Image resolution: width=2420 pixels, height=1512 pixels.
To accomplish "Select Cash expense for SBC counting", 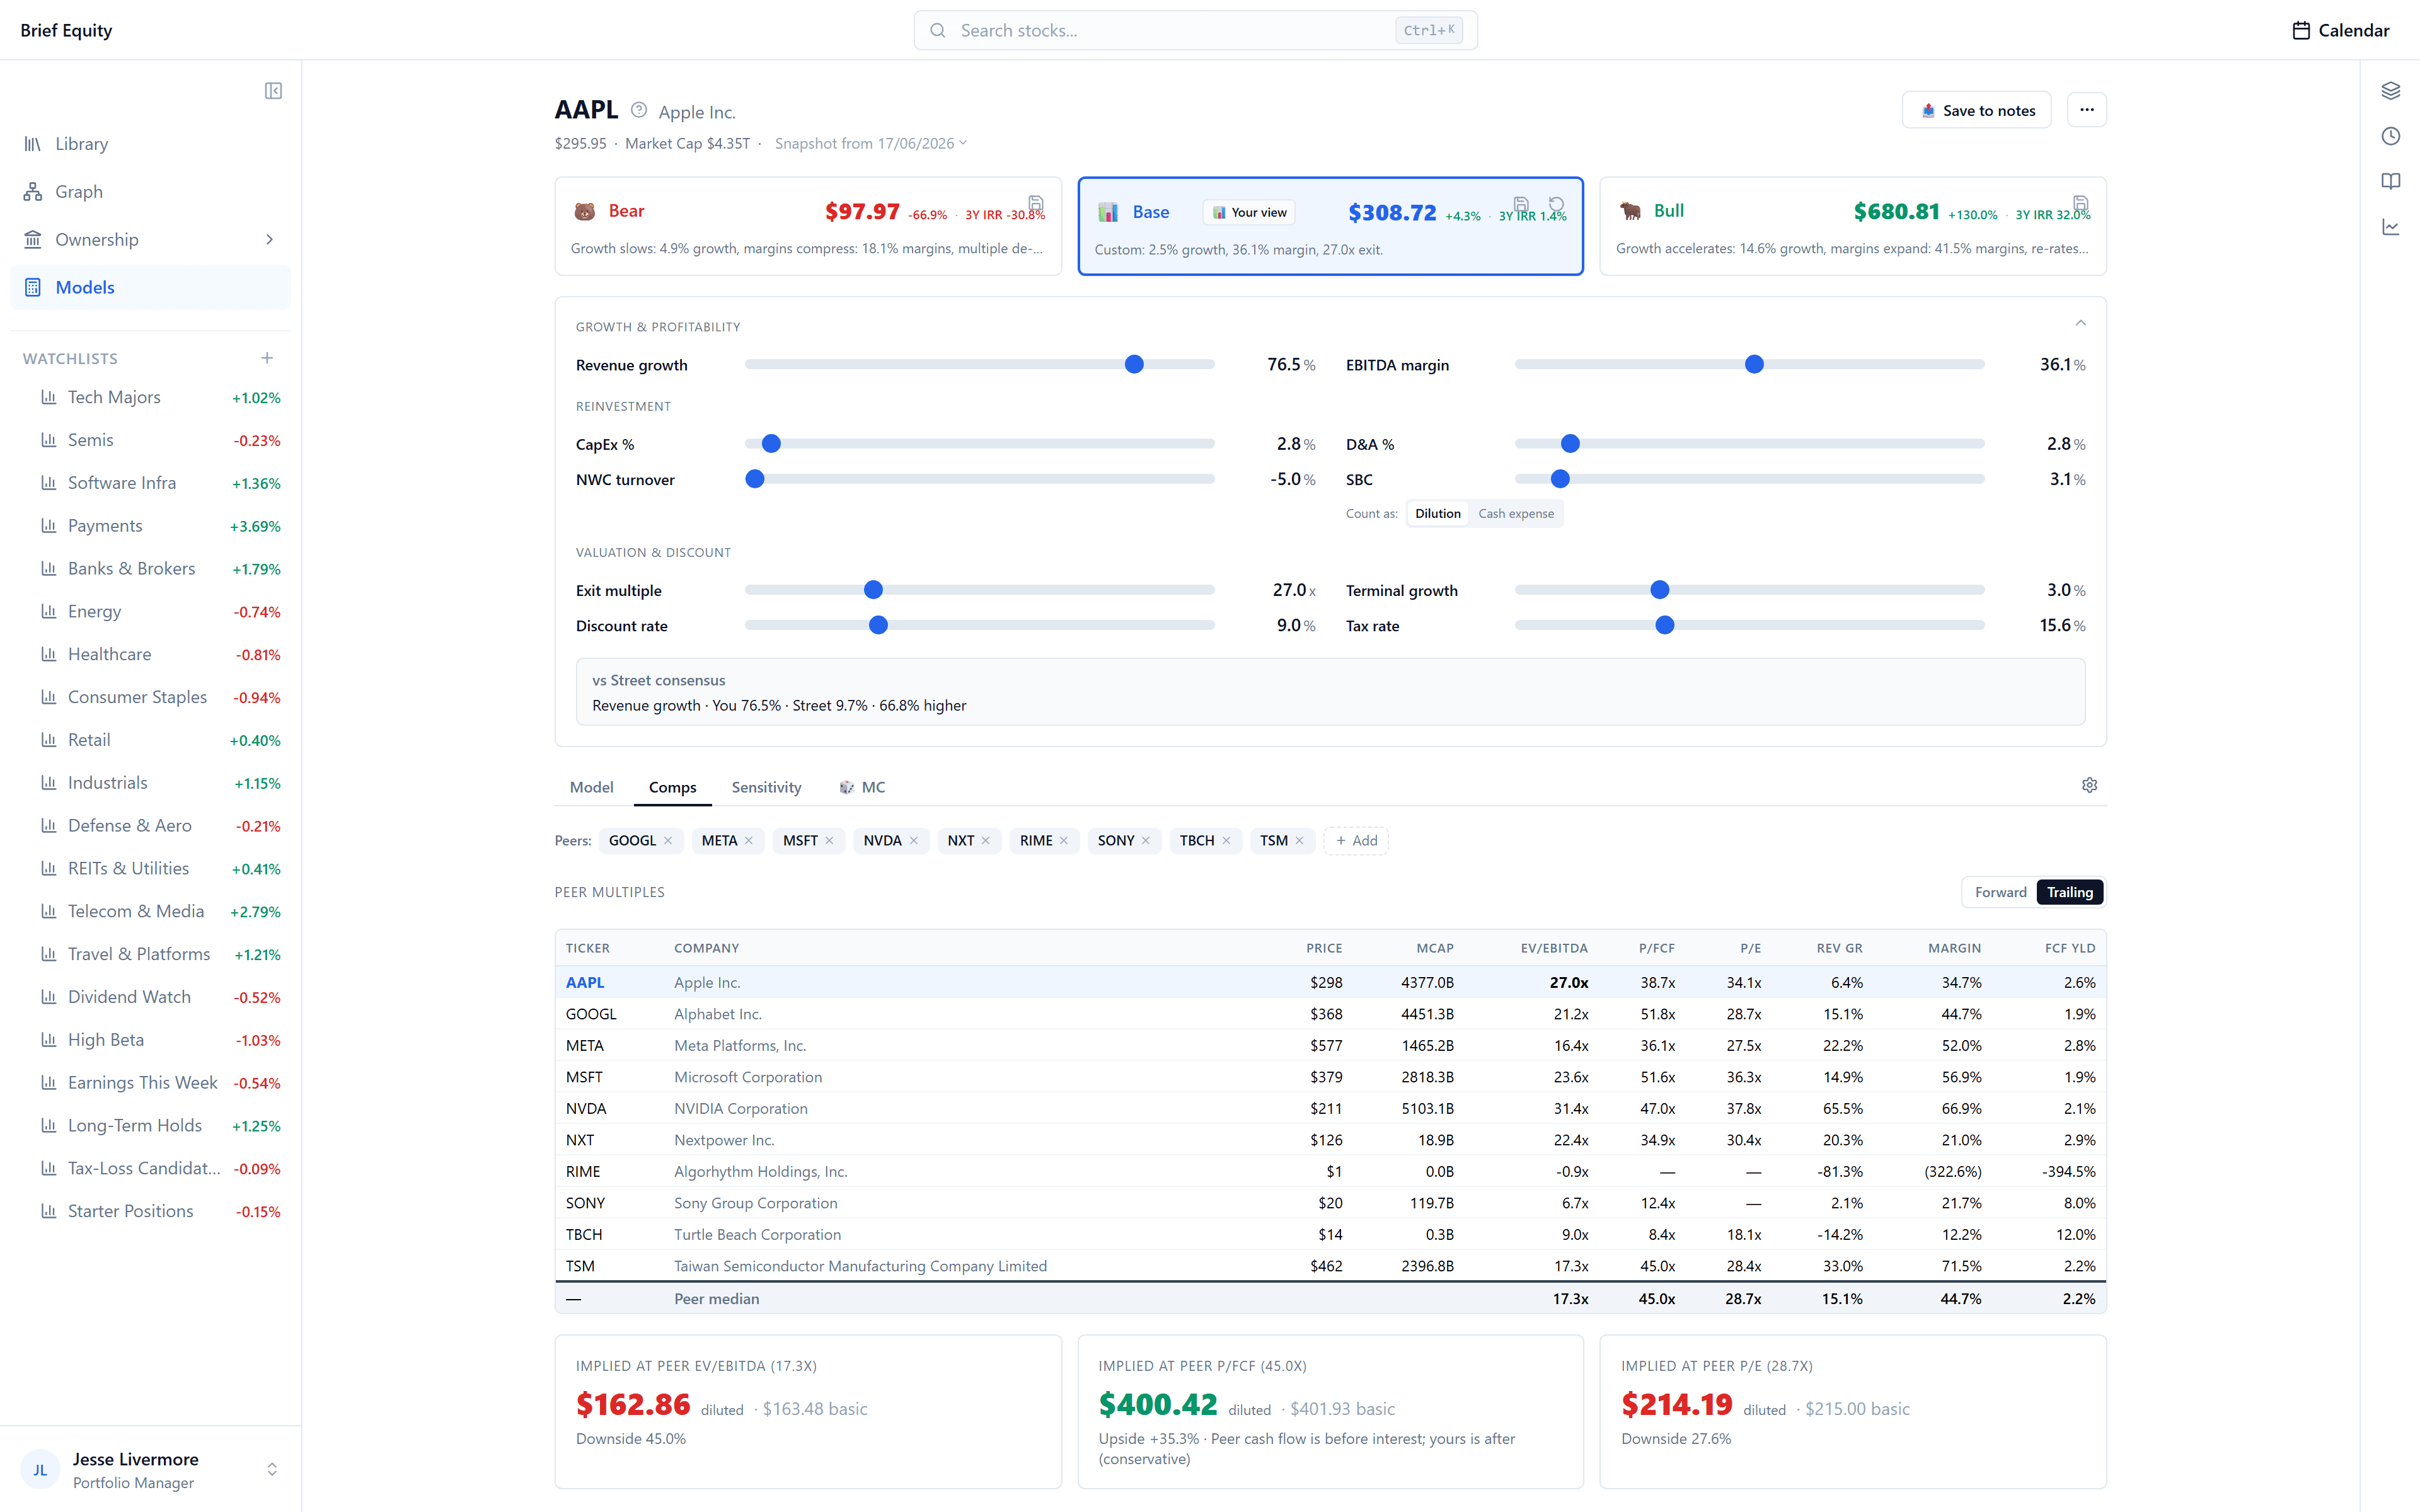I will coord(1516,514).
